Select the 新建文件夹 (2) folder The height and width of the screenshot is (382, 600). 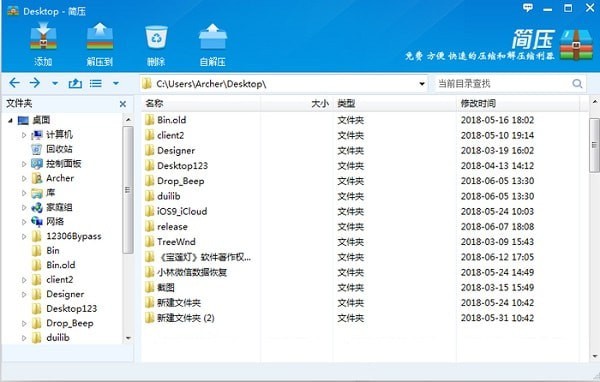(x=186, y=318)
